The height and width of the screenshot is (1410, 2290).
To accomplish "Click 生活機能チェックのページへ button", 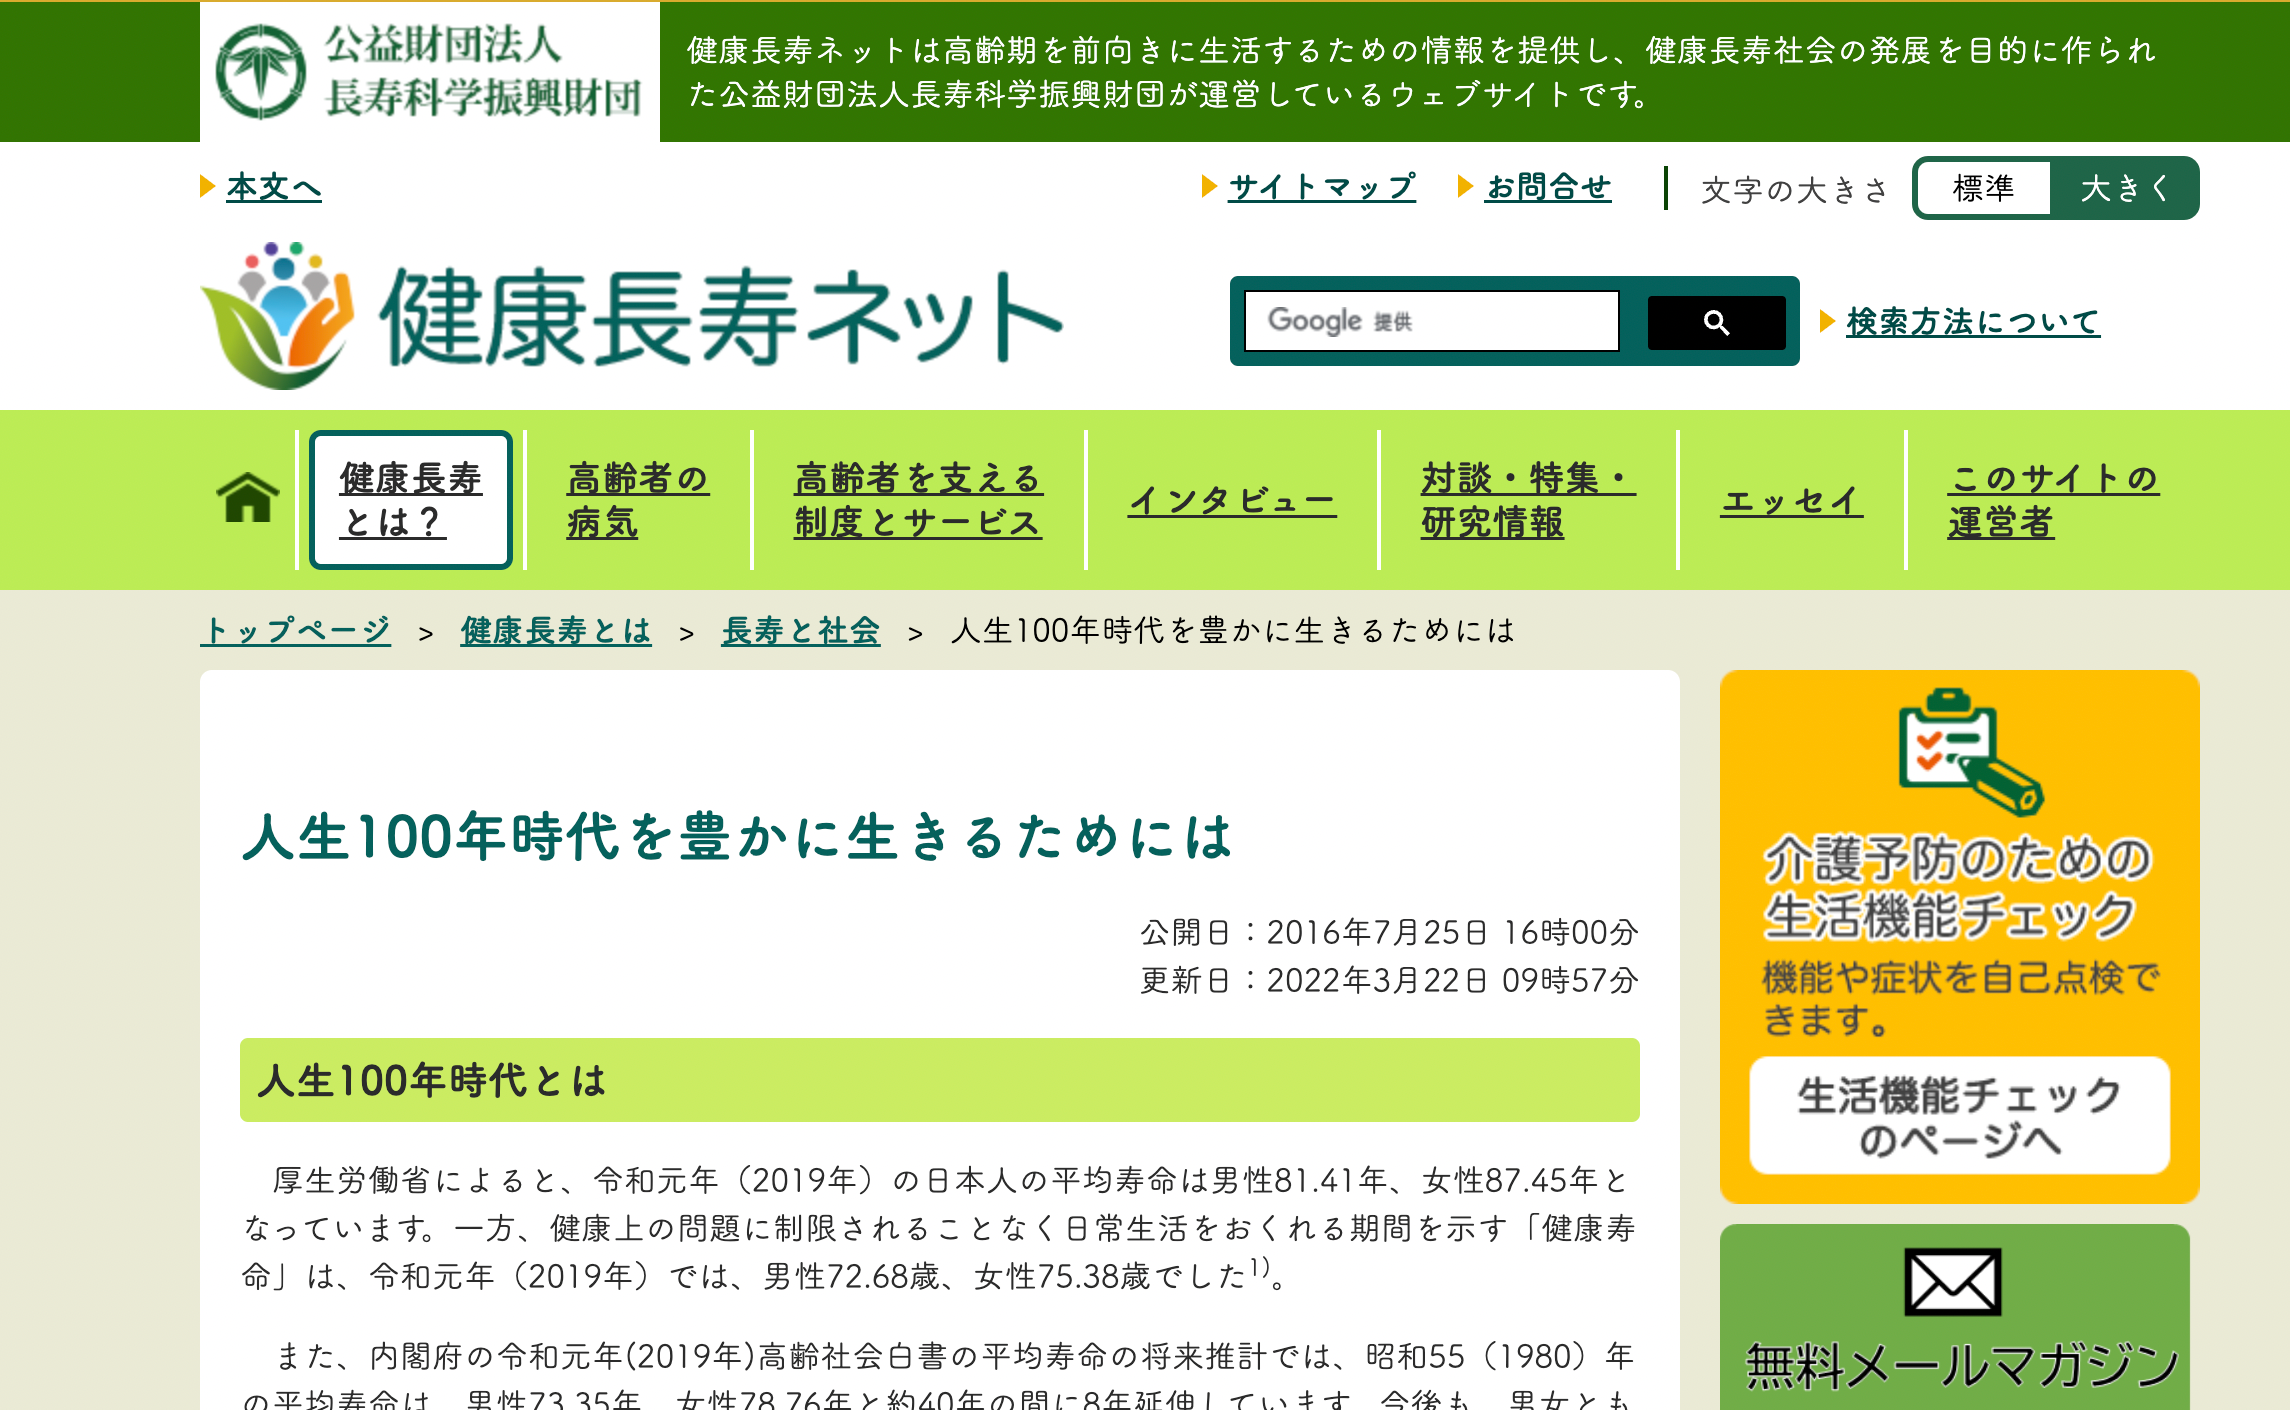I will point(1959,1116).
